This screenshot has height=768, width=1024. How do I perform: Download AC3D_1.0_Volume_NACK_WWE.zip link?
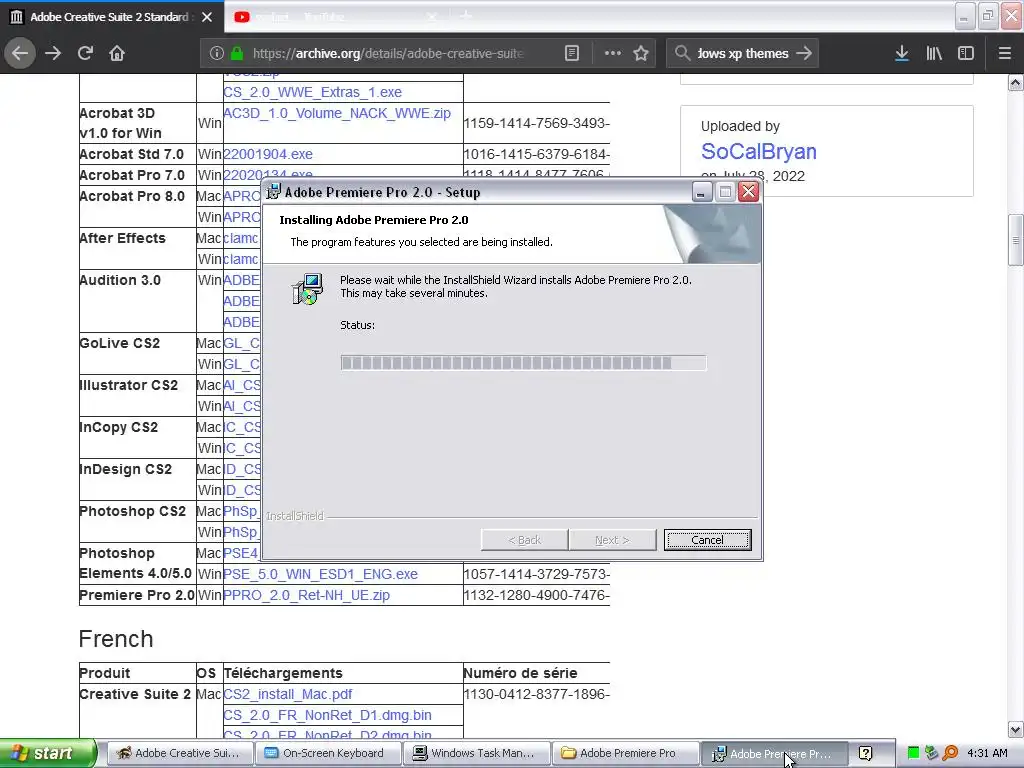click(337, 113)
